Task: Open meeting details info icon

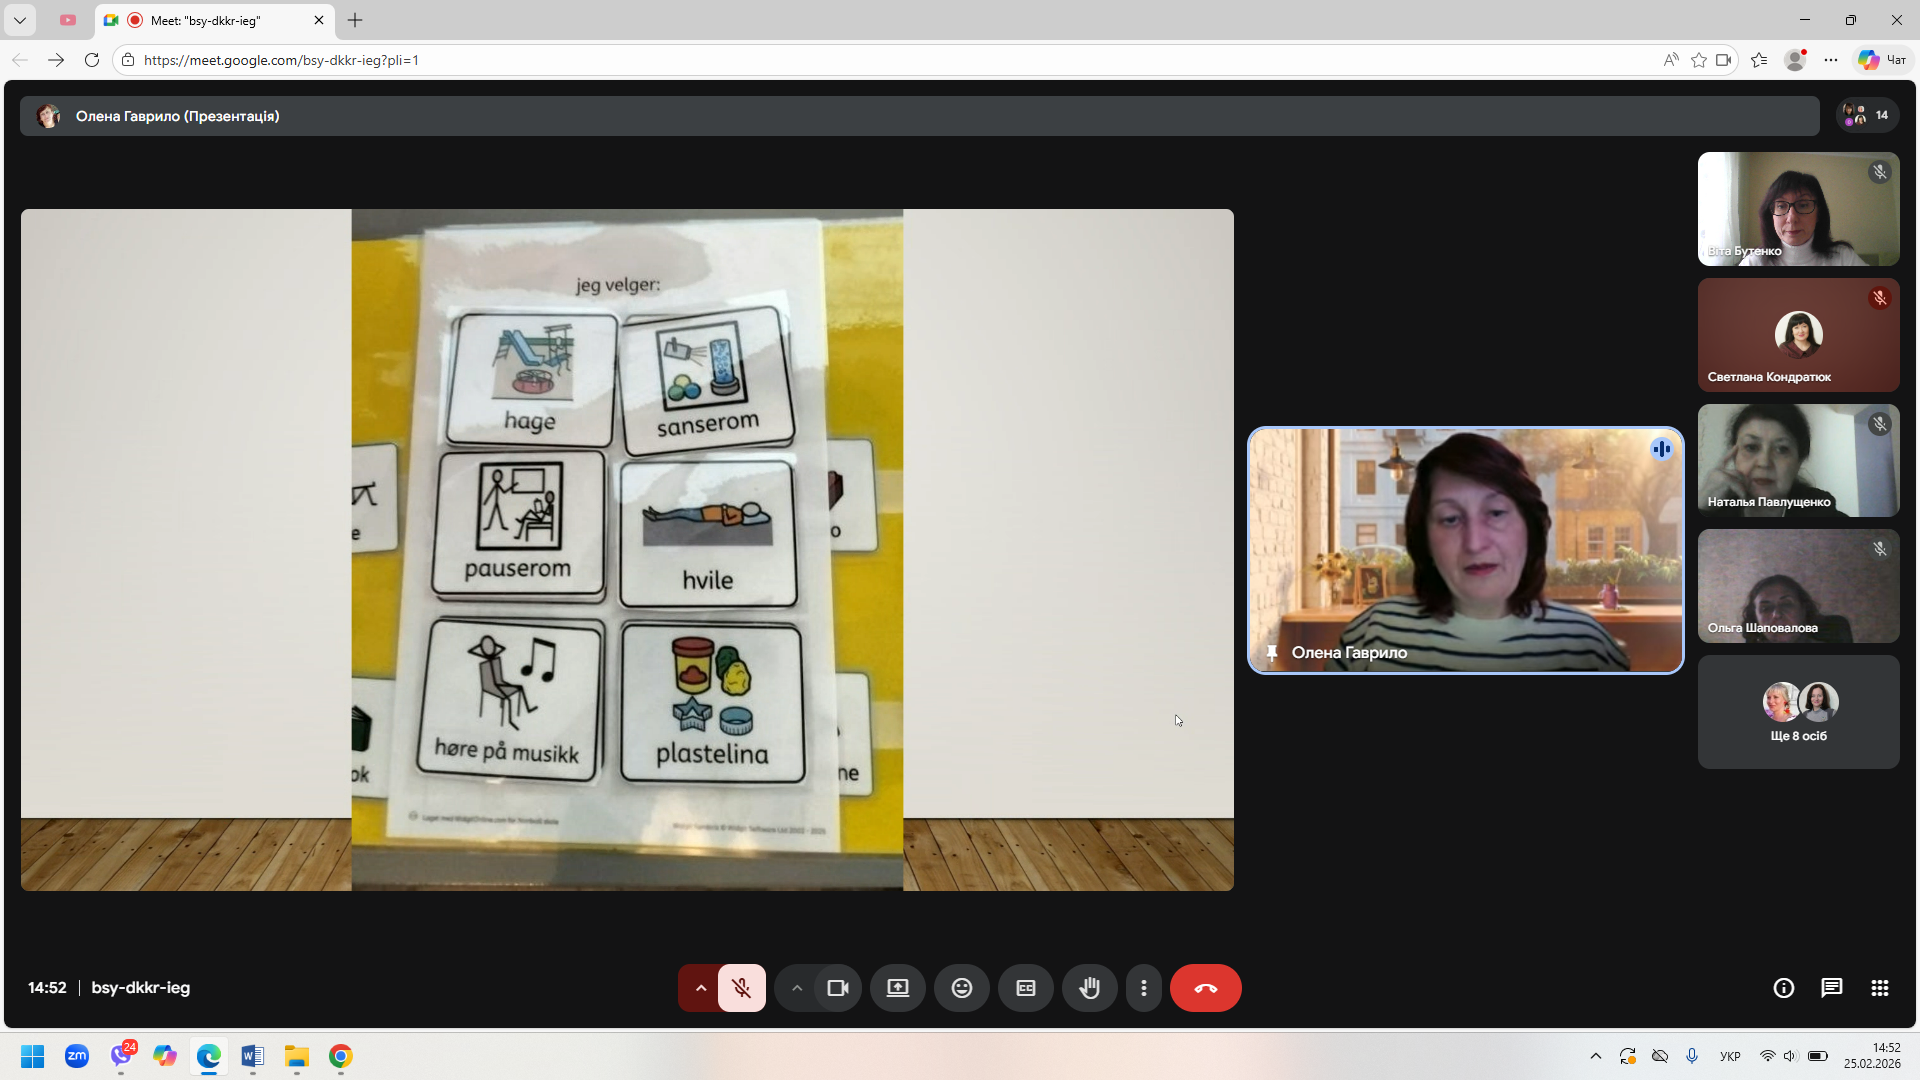Action: pos(1783,988)
